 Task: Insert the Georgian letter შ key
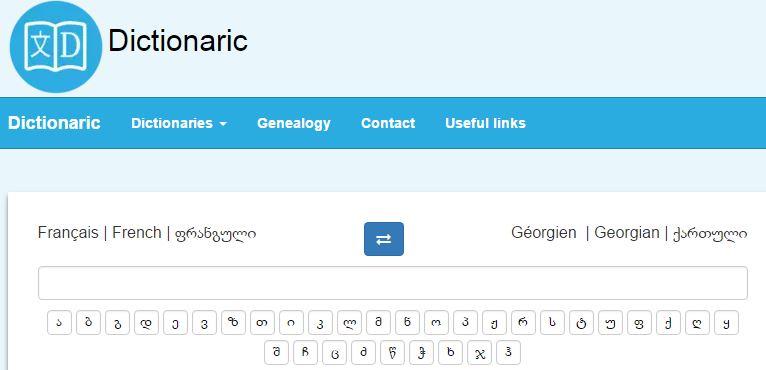coord(277,353)
